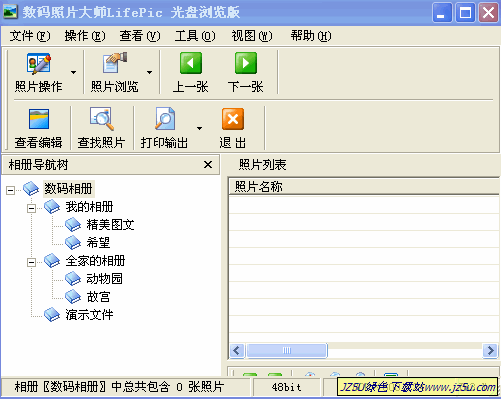Screen dimensions: 501x399
Task: Collapse the 我的相册 tree node
Action: (x=31, y=209)
